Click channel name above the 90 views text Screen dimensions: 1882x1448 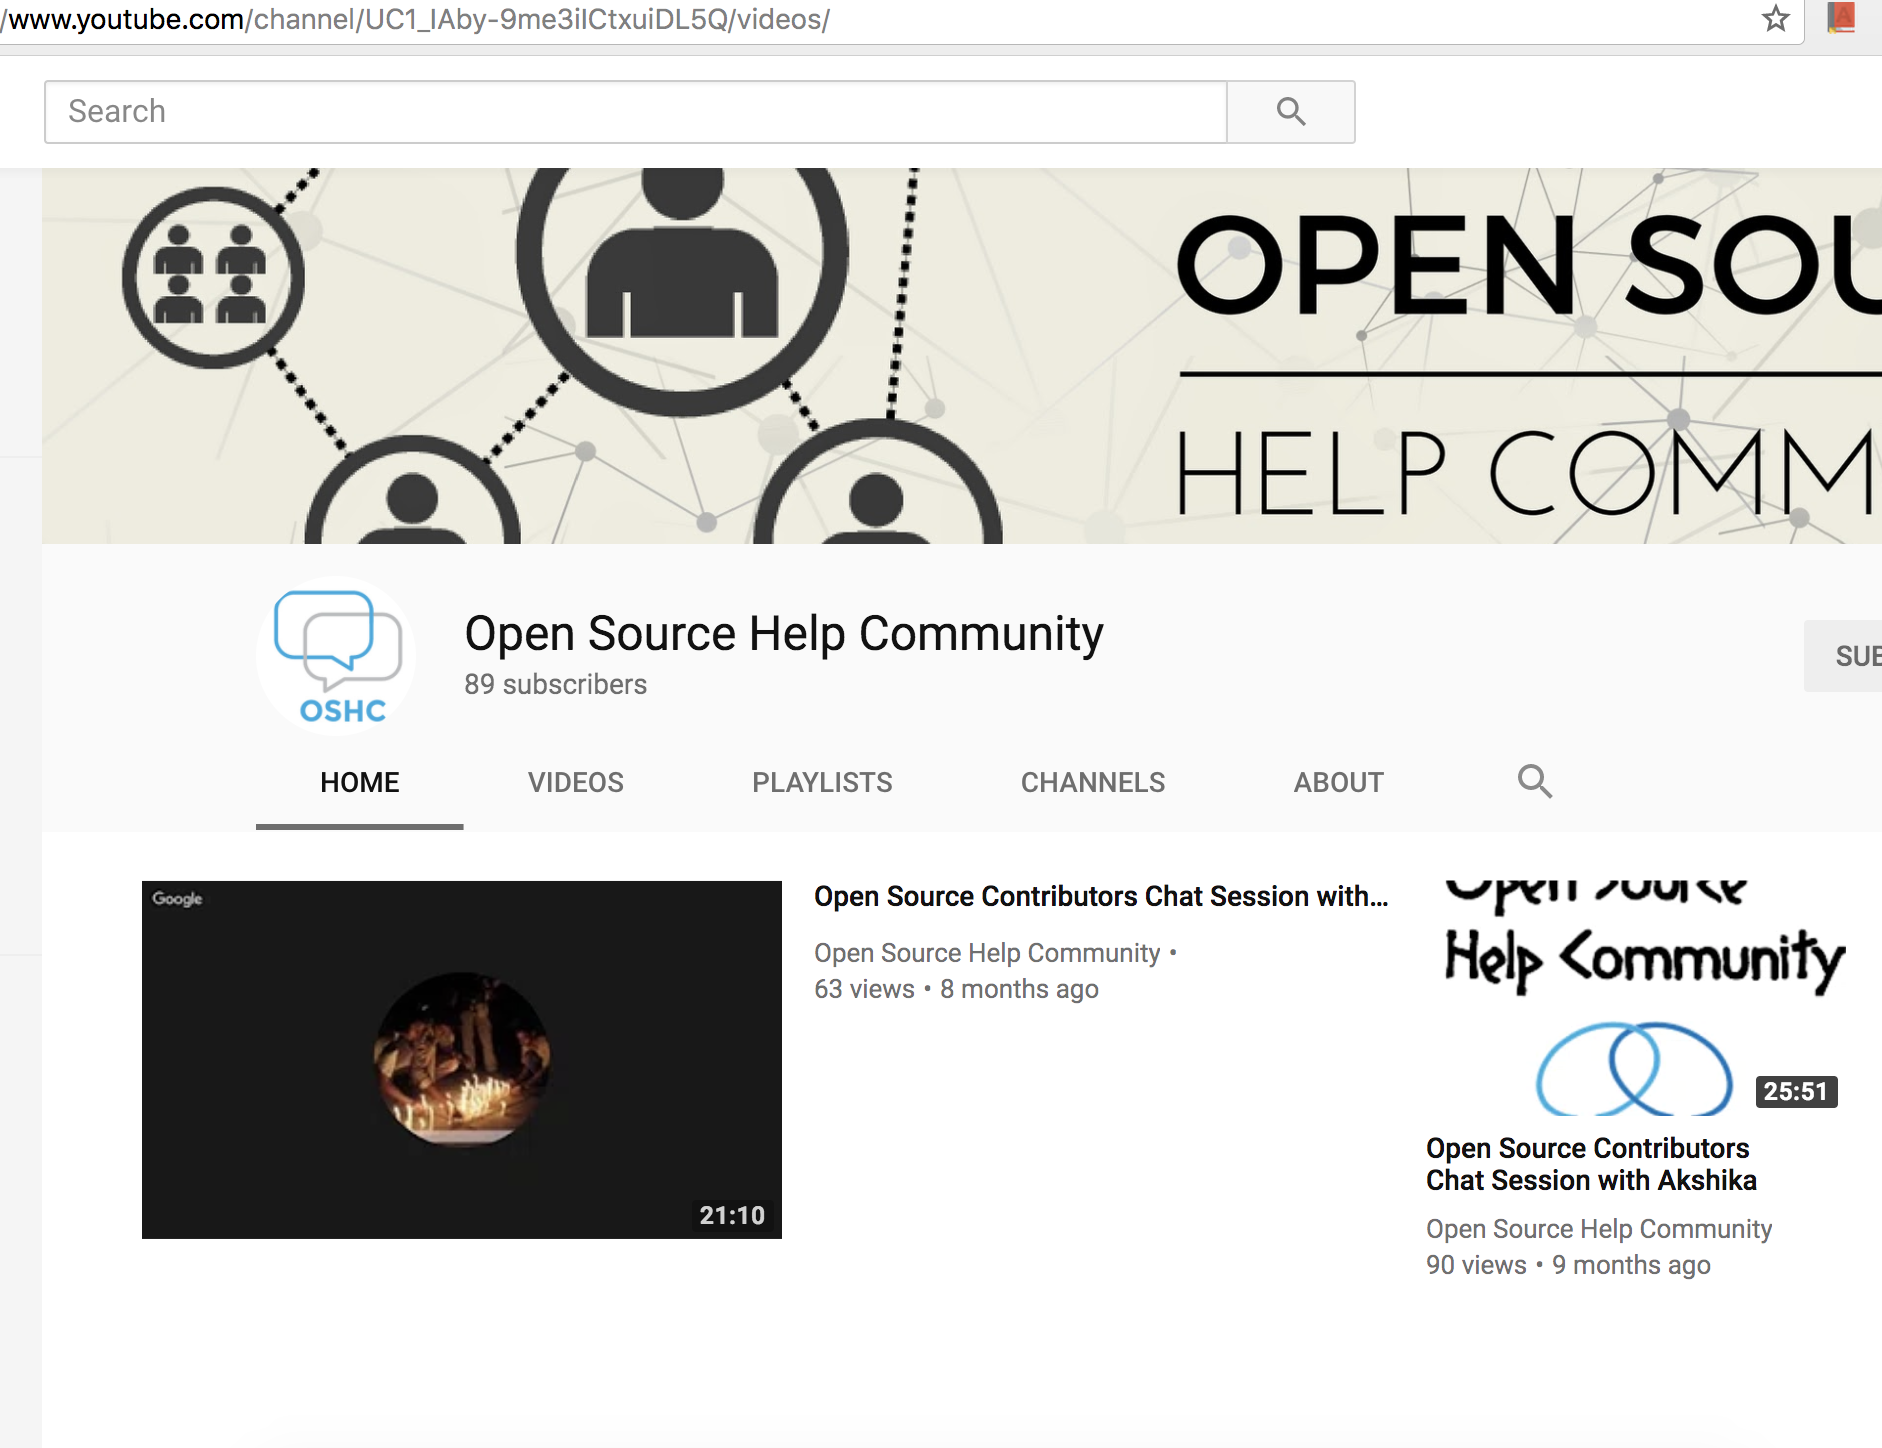1599,1229
